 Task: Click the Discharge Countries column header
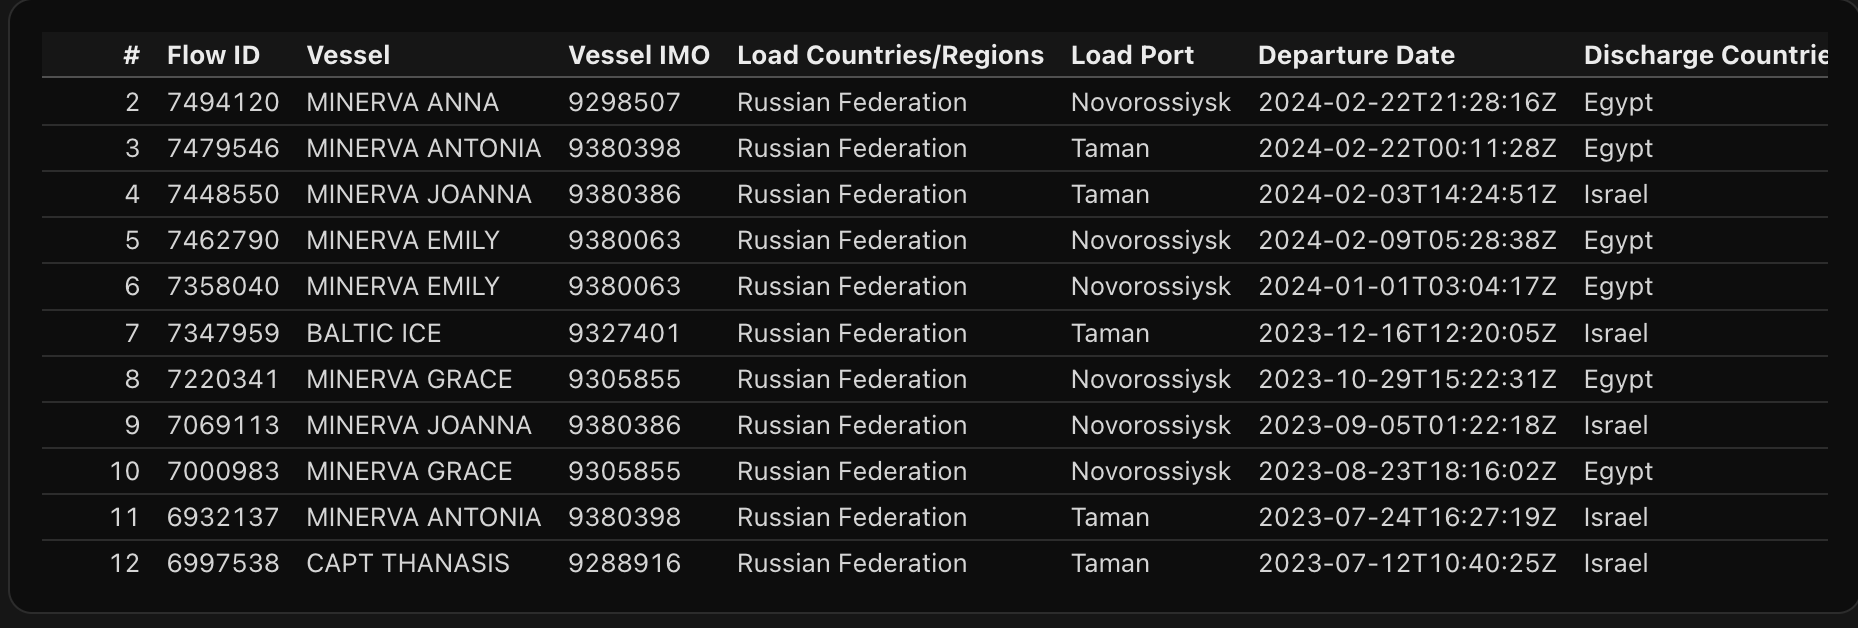point(1704,55)
